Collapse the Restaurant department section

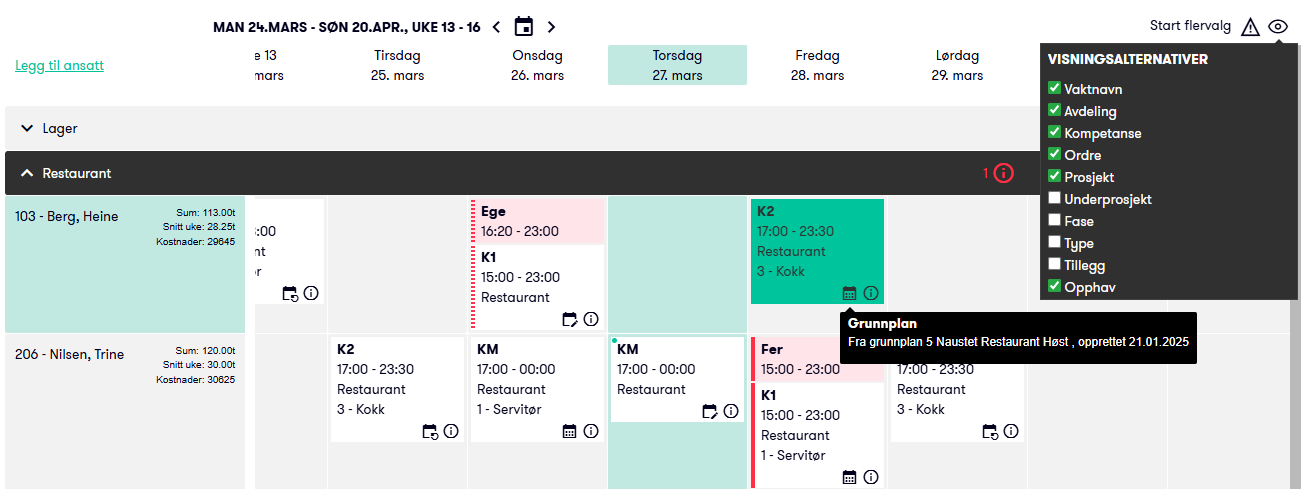28,173
